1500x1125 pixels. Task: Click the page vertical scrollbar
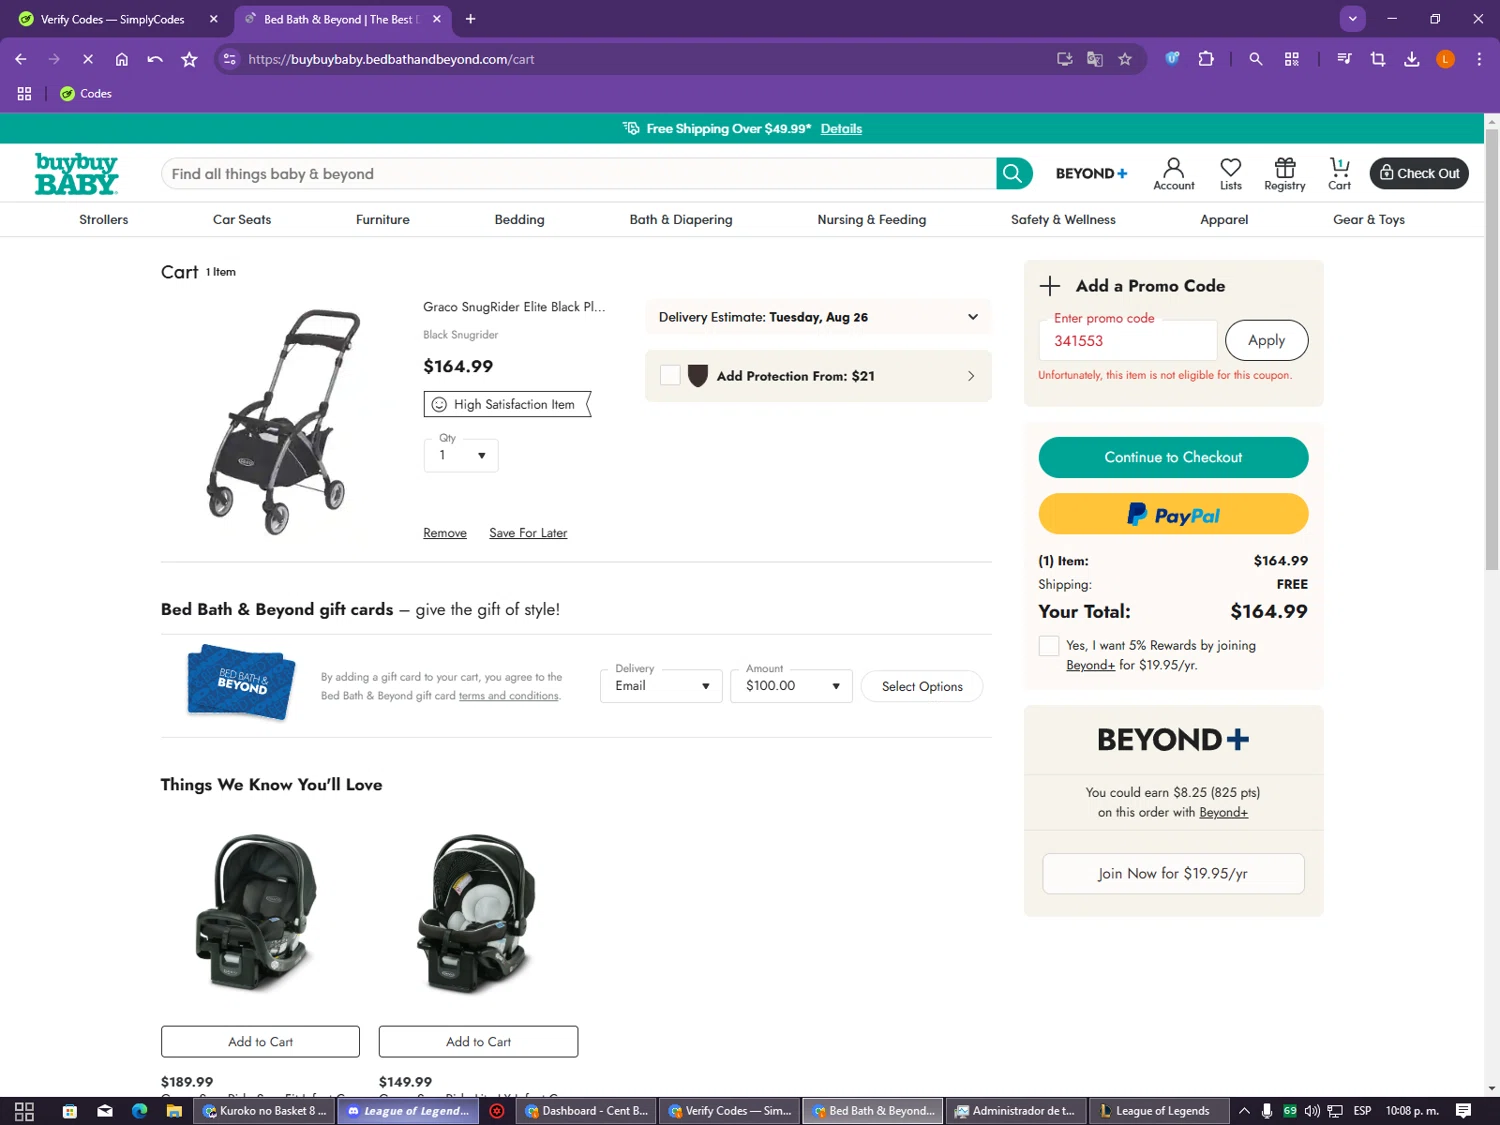[x=1491, y=350]
